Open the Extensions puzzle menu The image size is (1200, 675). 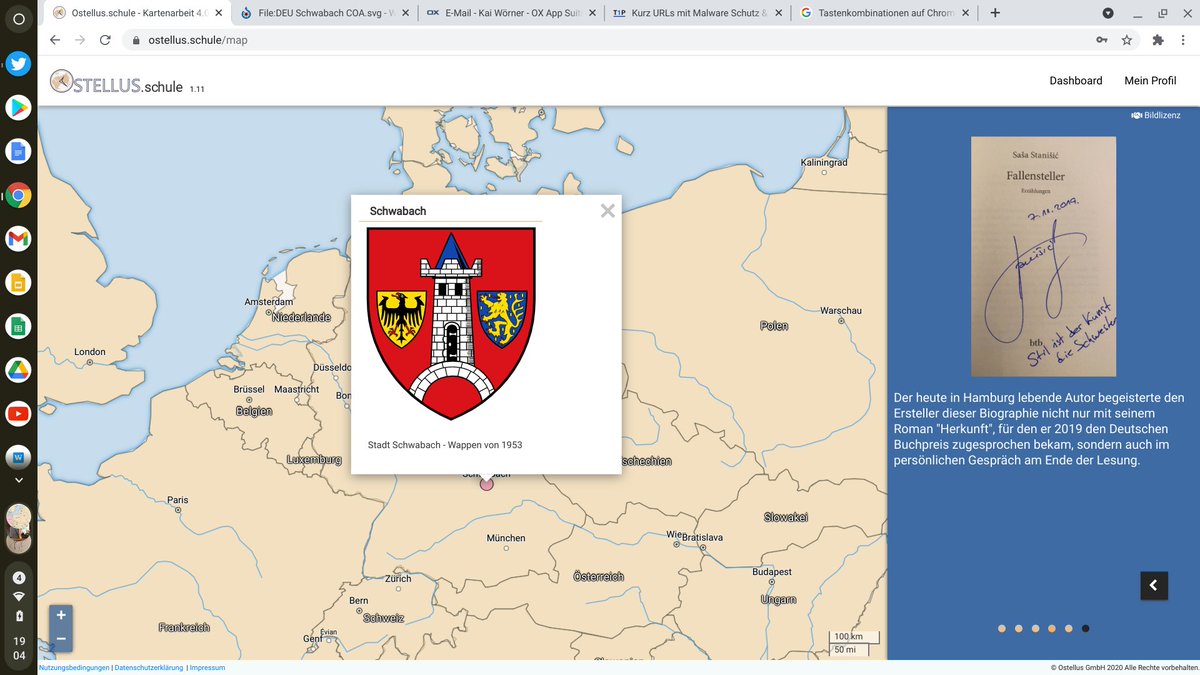(1157, 40)
